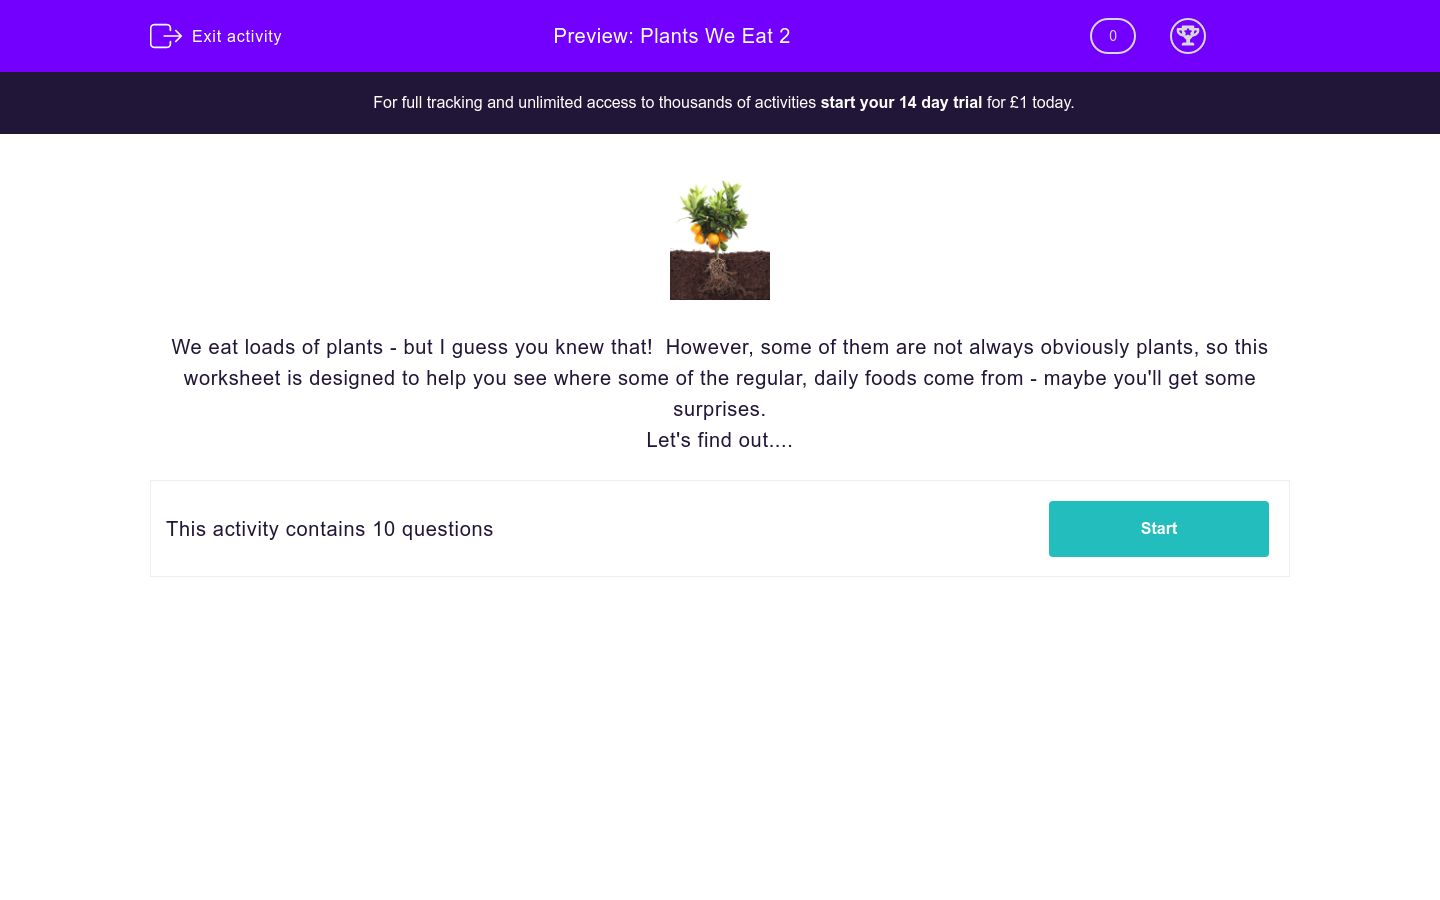Viewport: 1440px width, 900px height.
Task: Click the oval score pill in the purple bar
Action: pyautogui.click(x=1112, y=36)
